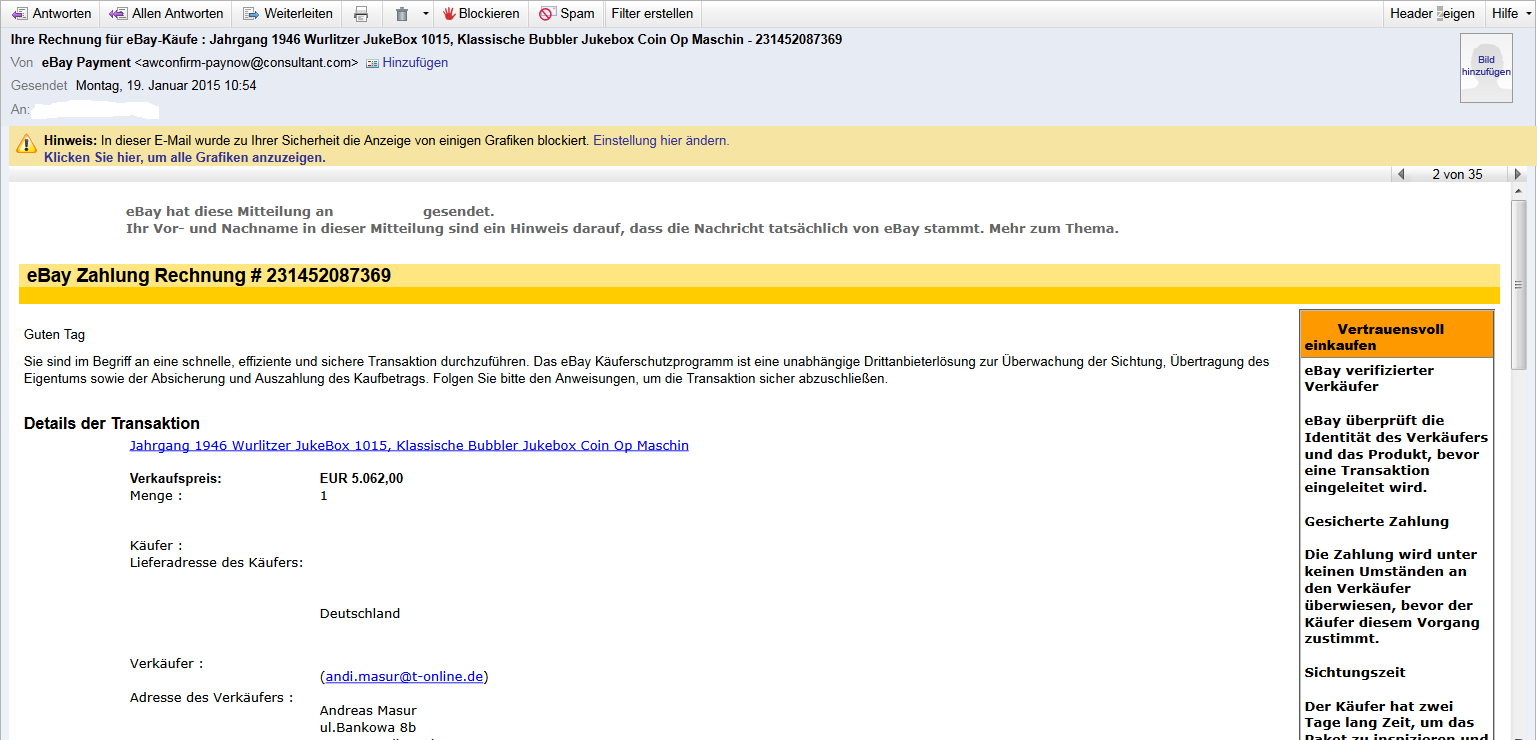The image size is (1537, 740).
Task: Click the vertical scrollbar thumb
Action: pyautogui.click(x=1519, y=284)
